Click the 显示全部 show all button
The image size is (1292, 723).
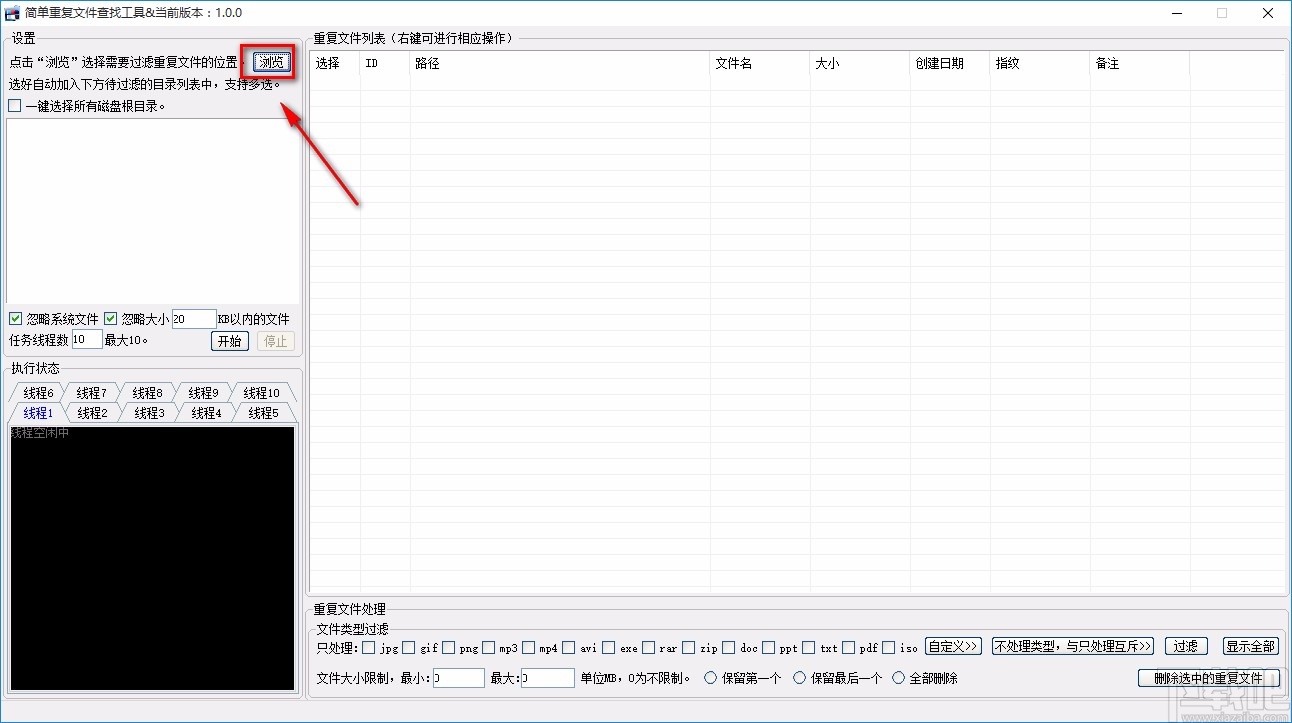[x=1249, y=647]
